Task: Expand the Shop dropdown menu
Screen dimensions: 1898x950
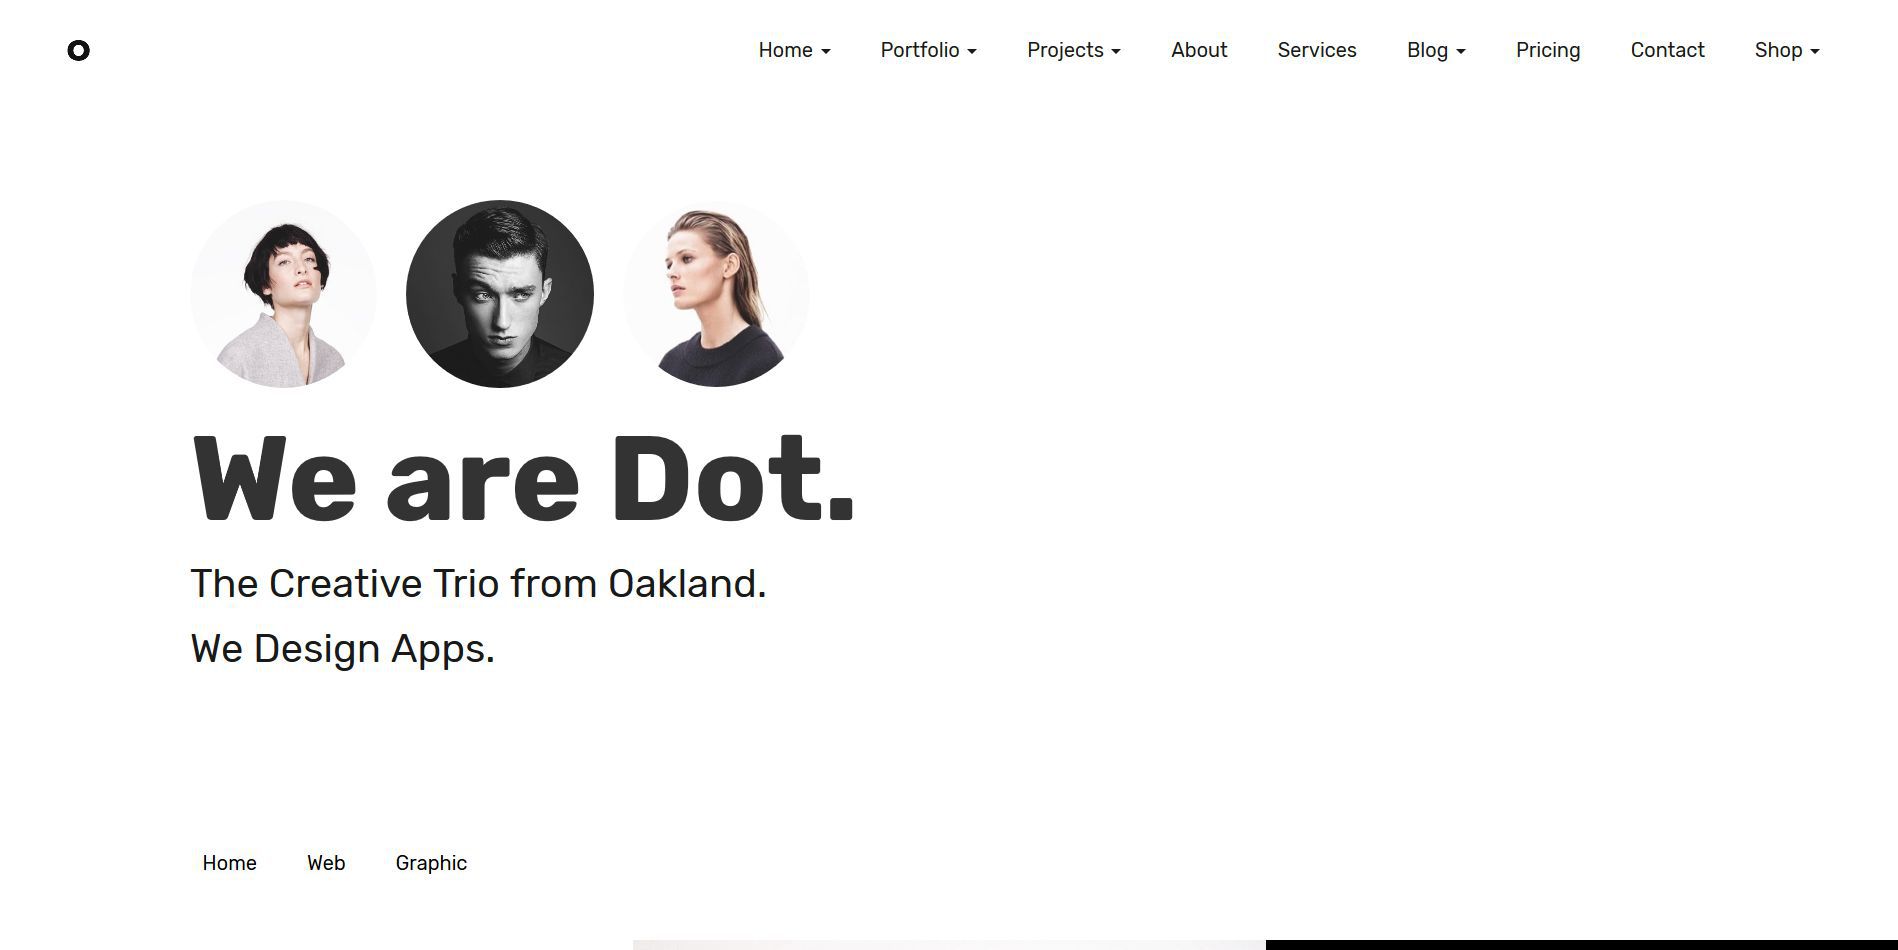Action: coord(1787,50)
